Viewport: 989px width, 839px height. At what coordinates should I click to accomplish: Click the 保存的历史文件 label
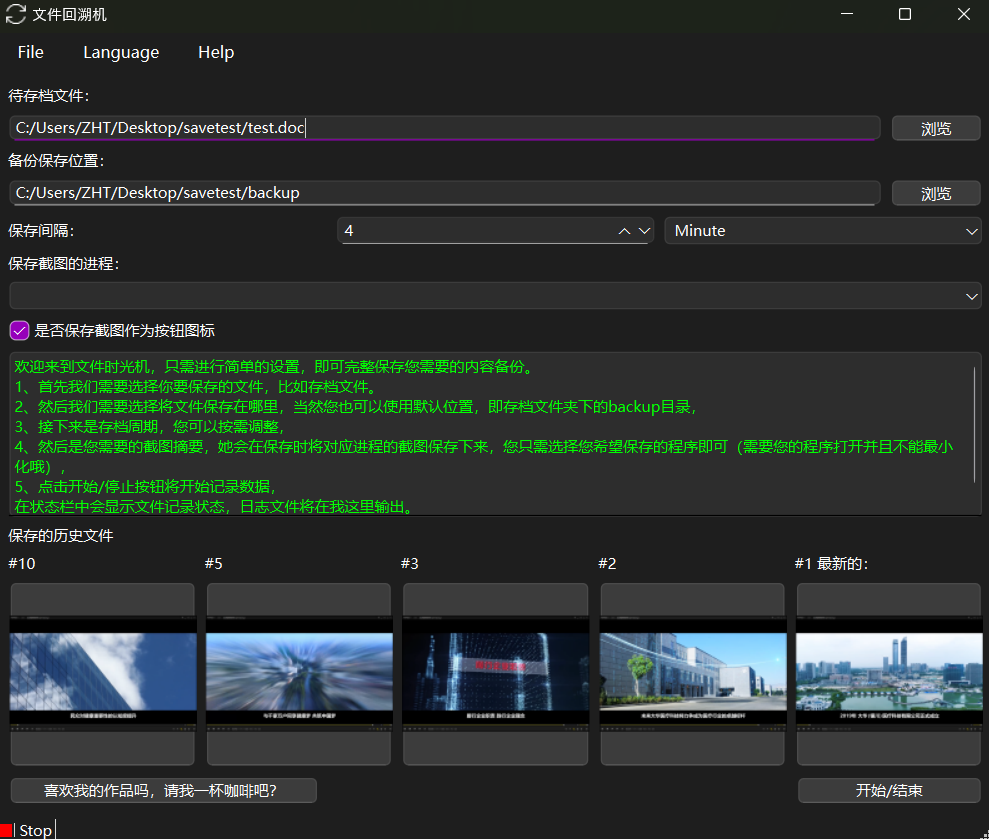(x=61, y=536)
